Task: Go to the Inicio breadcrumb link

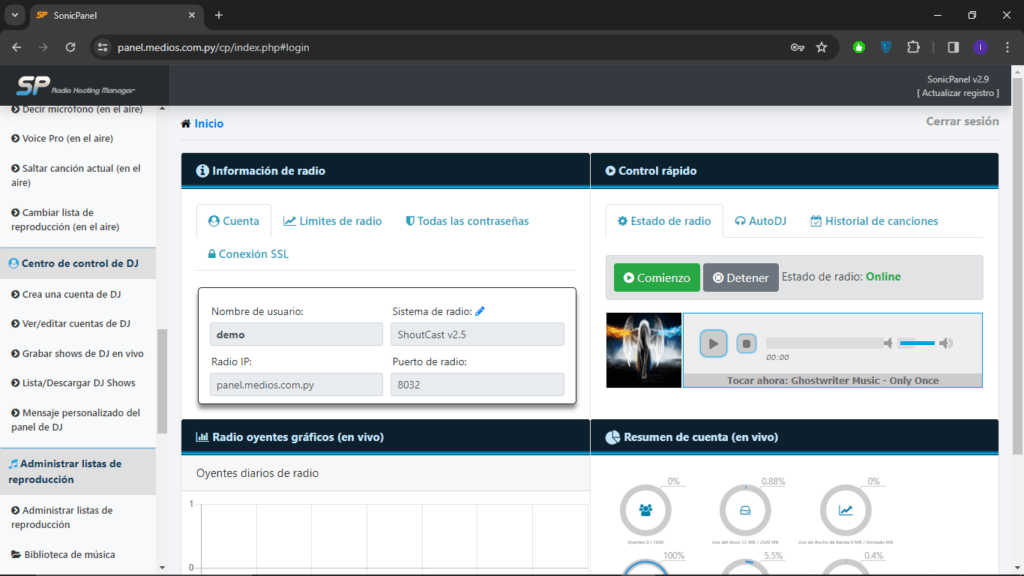Action: click(x=209, y=123)
